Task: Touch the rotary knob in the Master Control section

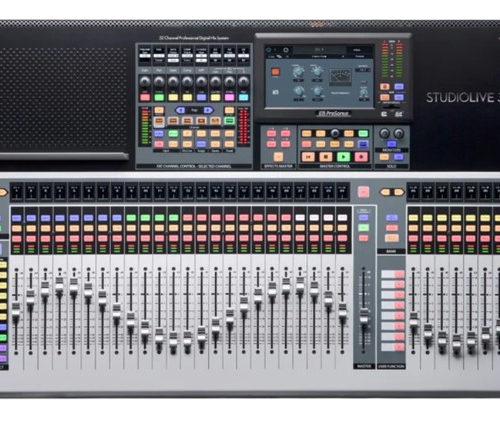Action: tap(335, 134)
